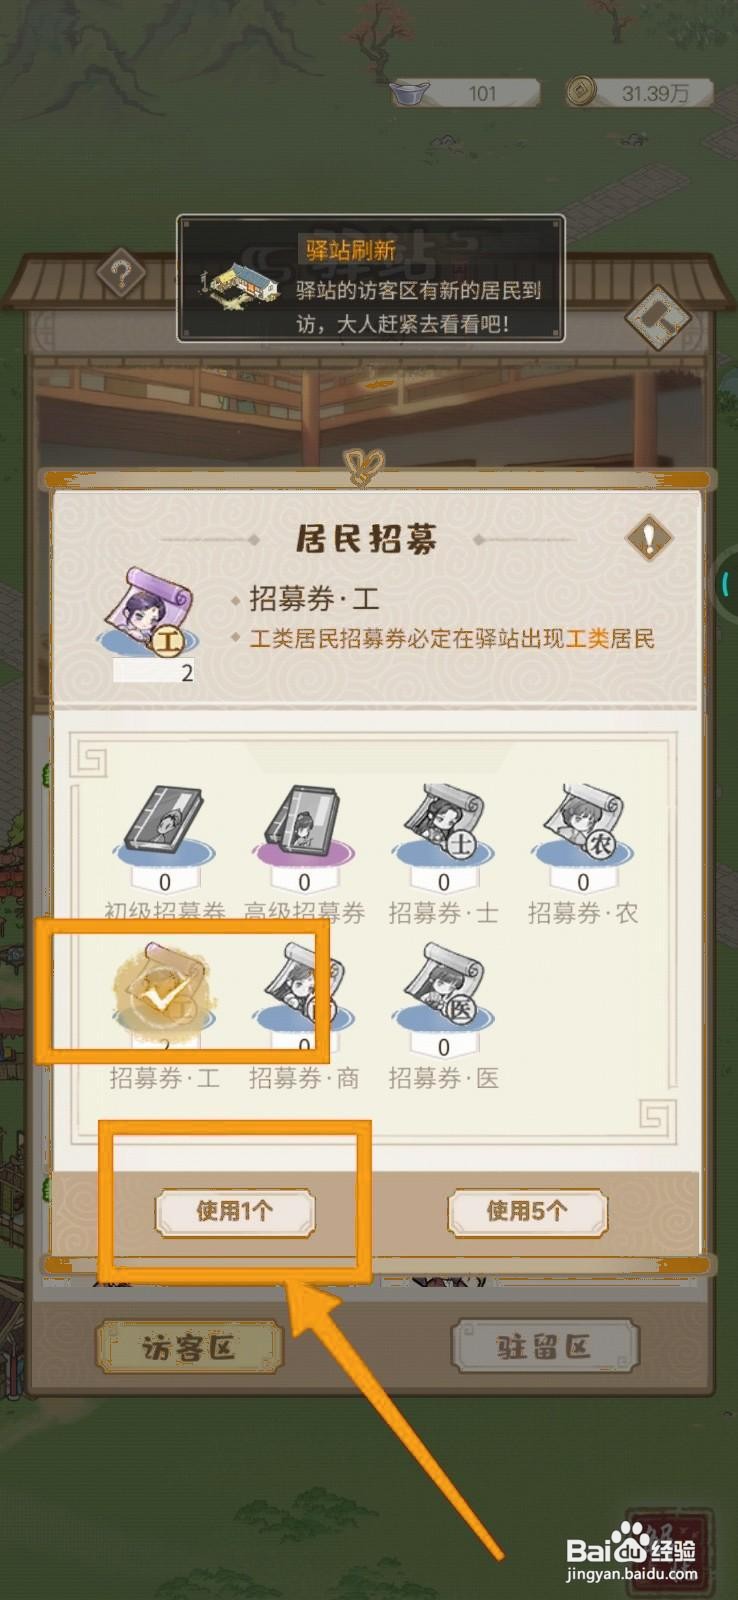Image resolution: width=738 pixels, height=1600 pixels.
Task: Click the 使用5个 button
Action: point(527,1212)
